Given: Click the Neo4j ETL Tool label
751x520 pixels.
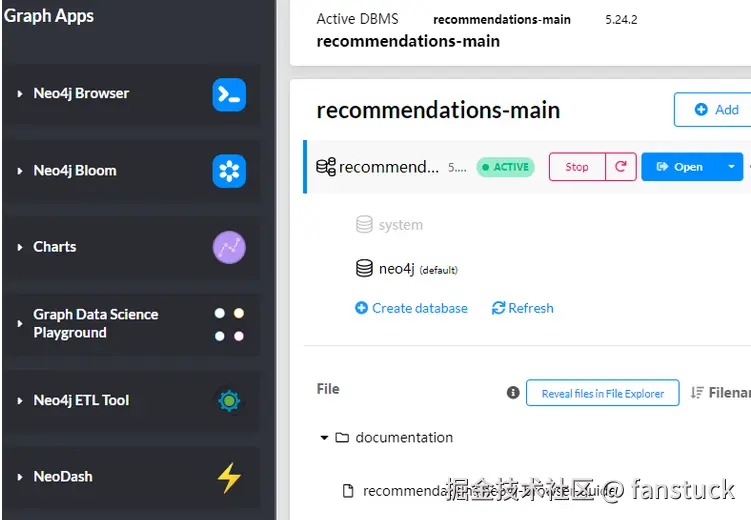Looking at the screenshot, I should click(x=81, y=400).
